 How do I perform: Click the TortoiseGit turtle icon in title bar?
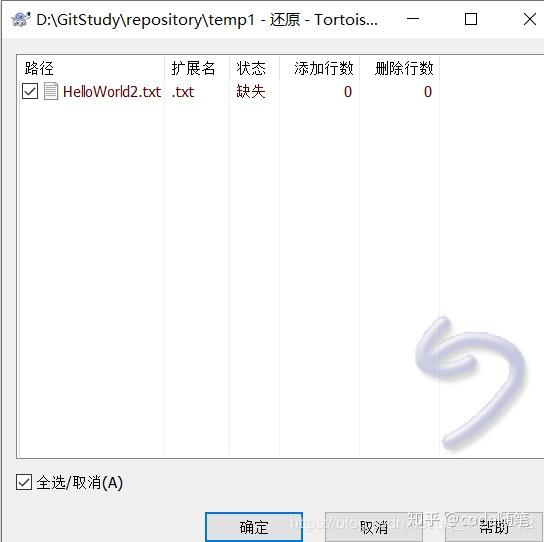(x=20, y=19)
